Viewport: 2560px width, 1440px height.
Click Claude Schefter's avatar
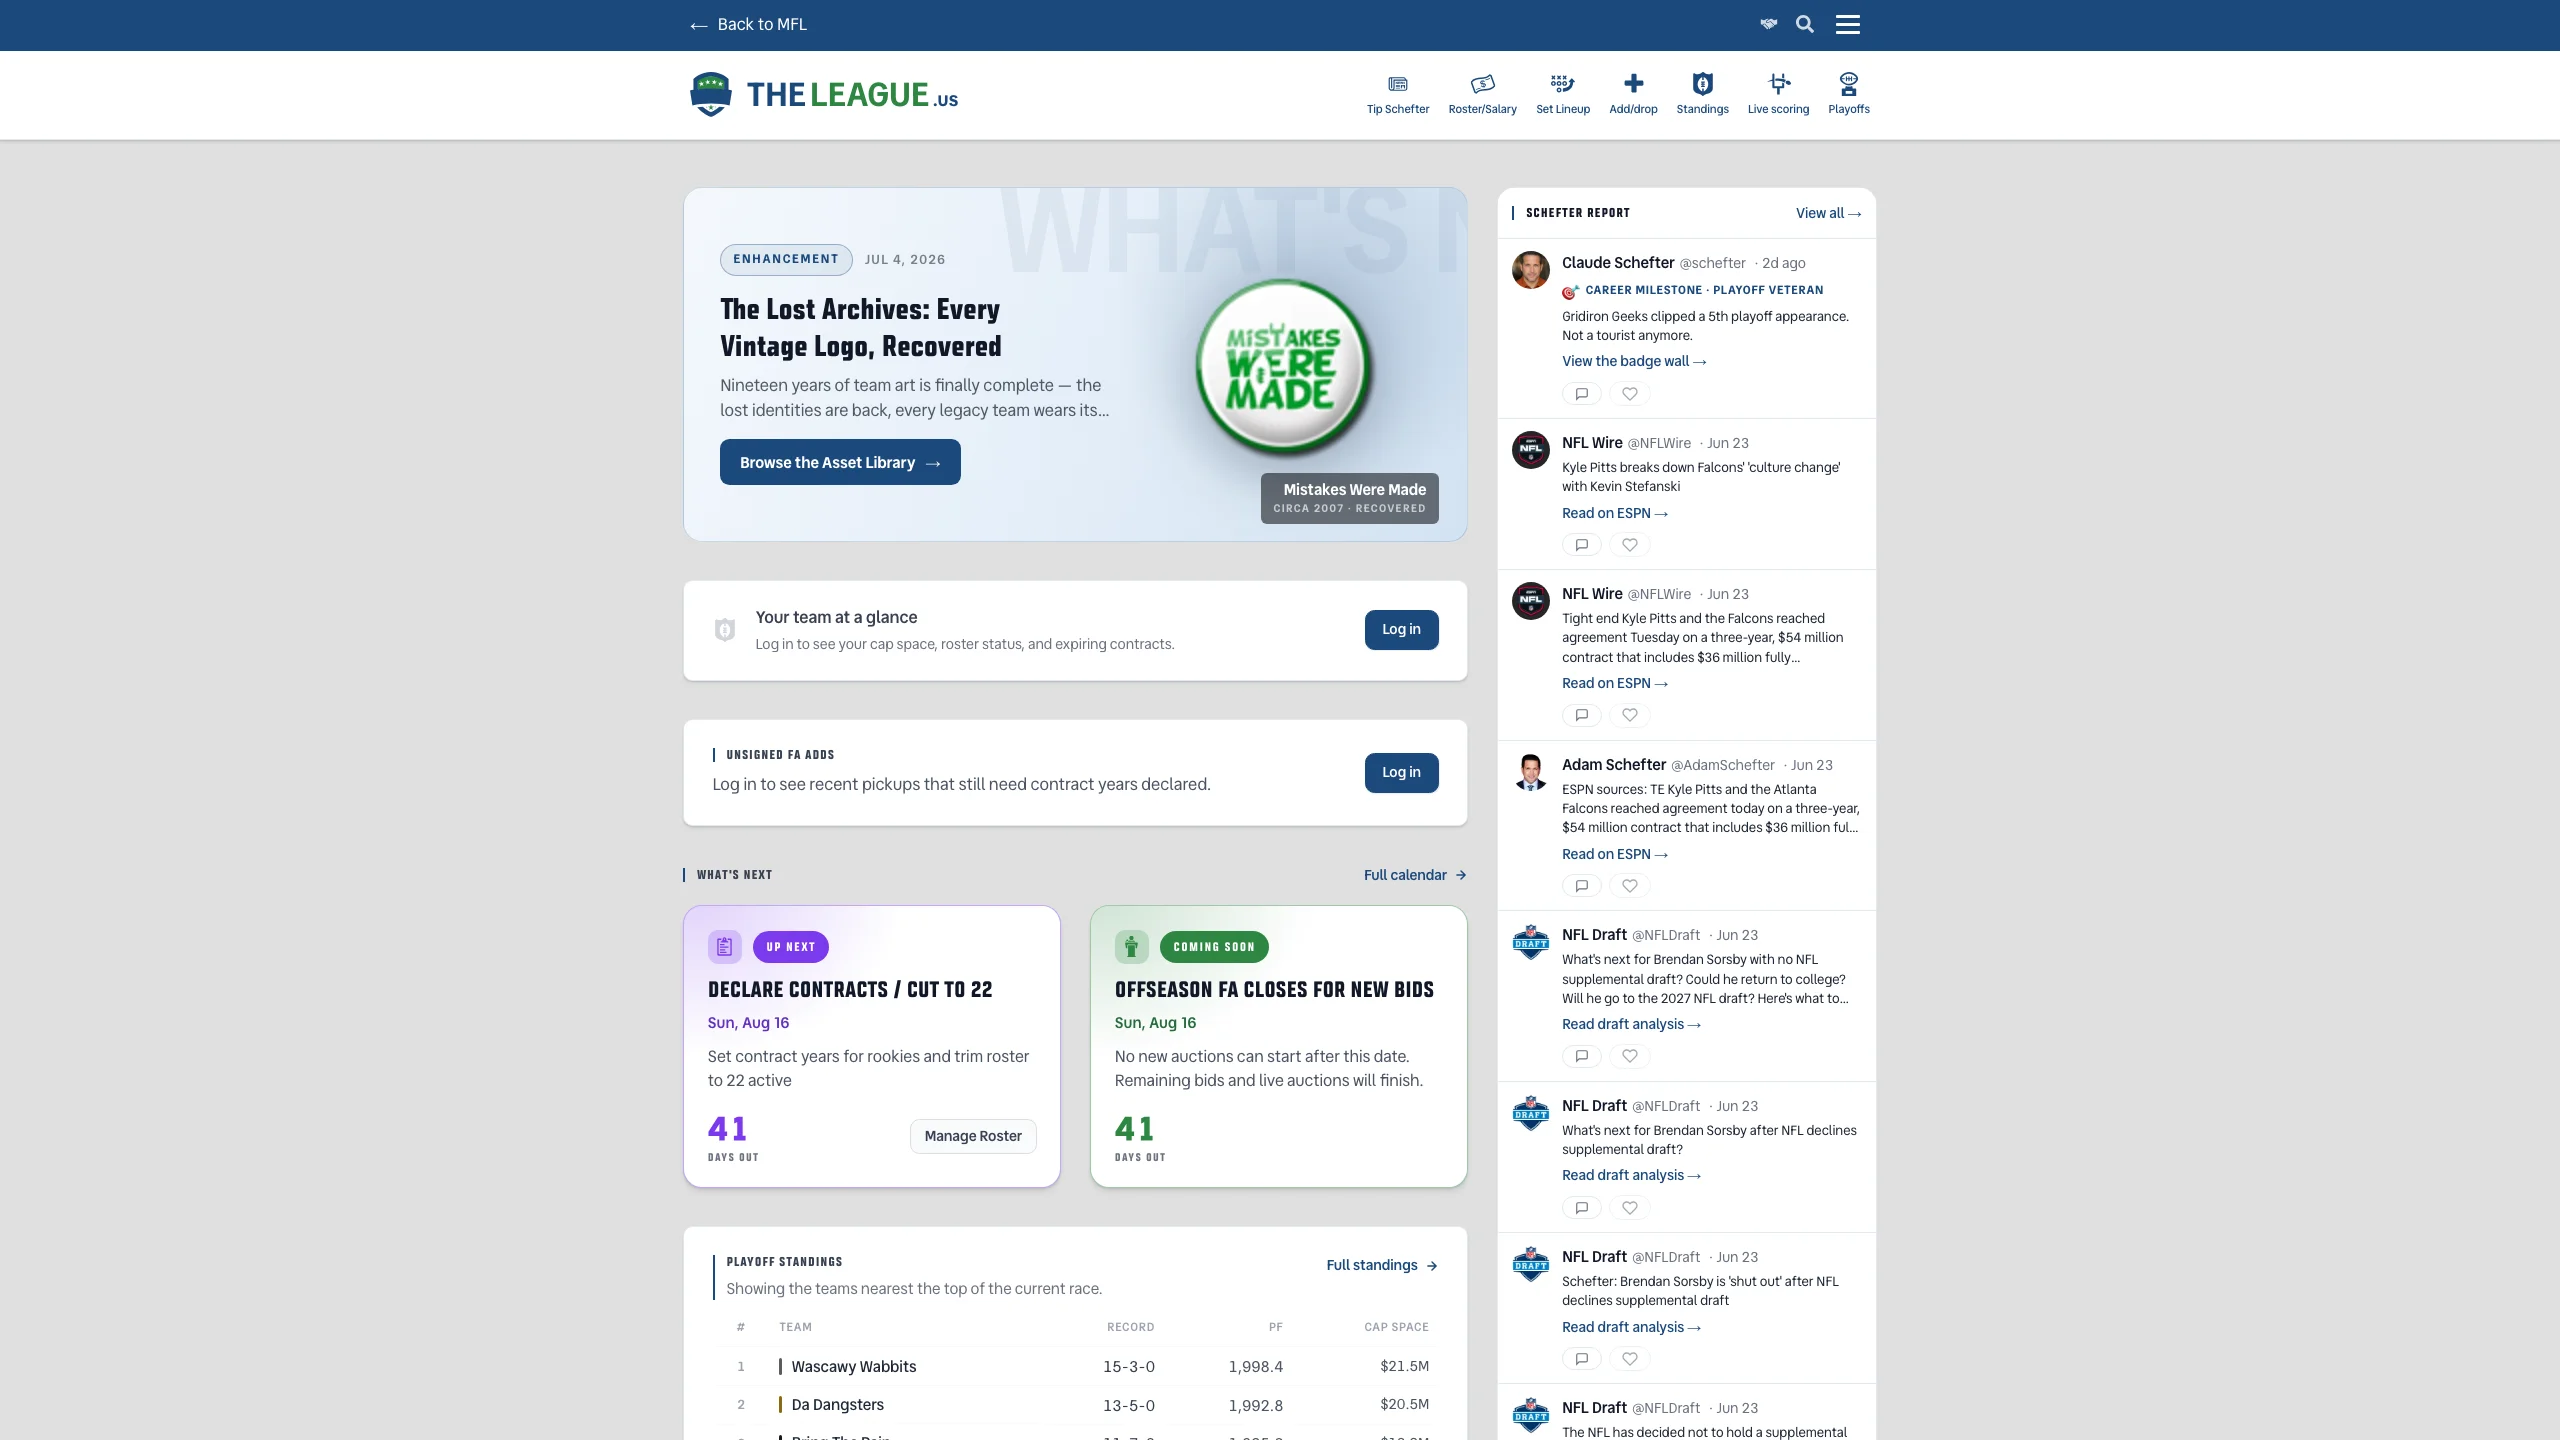point(1530,270)
